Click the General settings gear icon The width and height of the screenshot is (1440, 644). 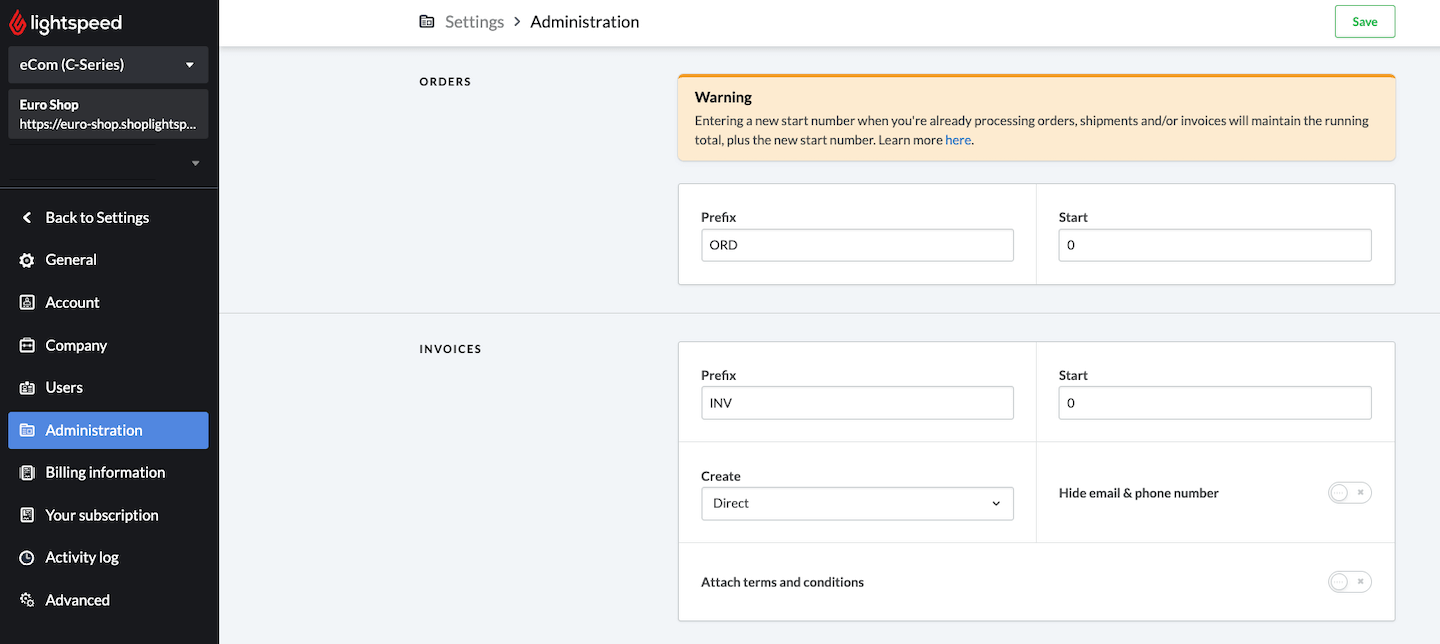(x=27, y=259)
